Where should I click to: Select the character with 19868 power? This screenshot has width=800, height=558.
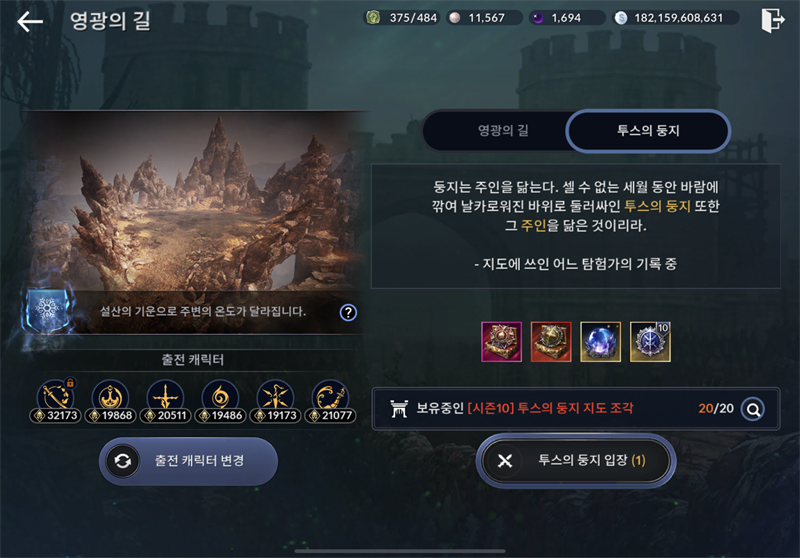[x=110, y=402]
